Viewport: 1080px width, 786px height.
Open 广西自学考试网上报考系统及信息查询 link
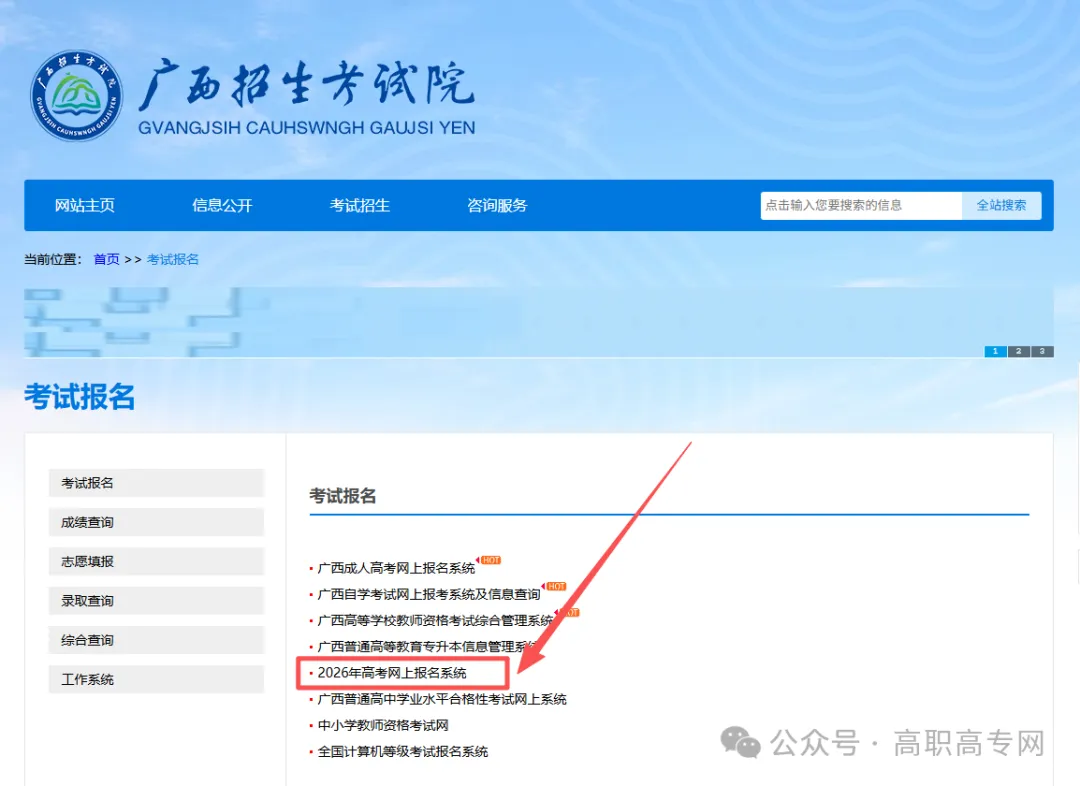pyautogui.click(x=428, y=594)
